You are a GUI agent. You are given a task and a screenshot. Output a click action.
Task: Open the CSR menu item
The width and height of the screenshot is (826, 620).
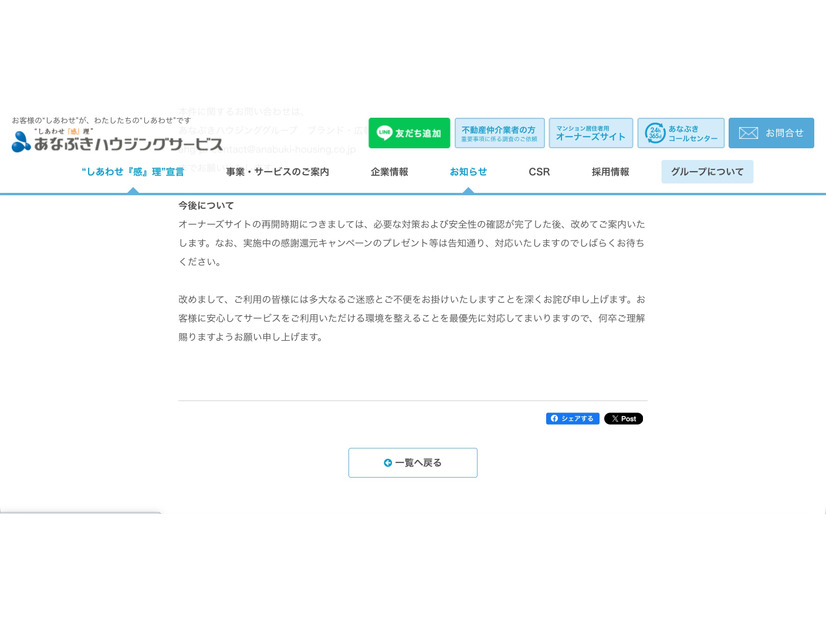(x=539, y=172)
